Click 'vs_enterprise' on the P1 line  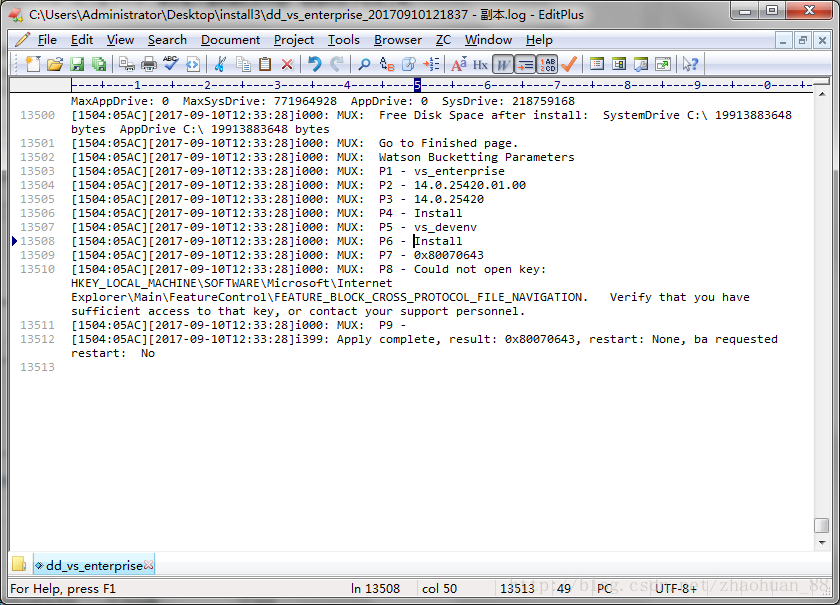pos(459,171)
